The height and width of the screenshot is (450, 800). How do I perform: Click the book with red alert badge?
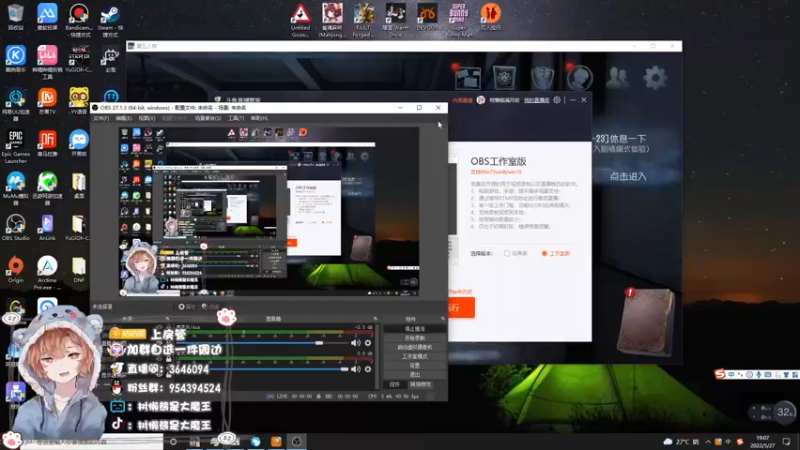click(646, 321)
